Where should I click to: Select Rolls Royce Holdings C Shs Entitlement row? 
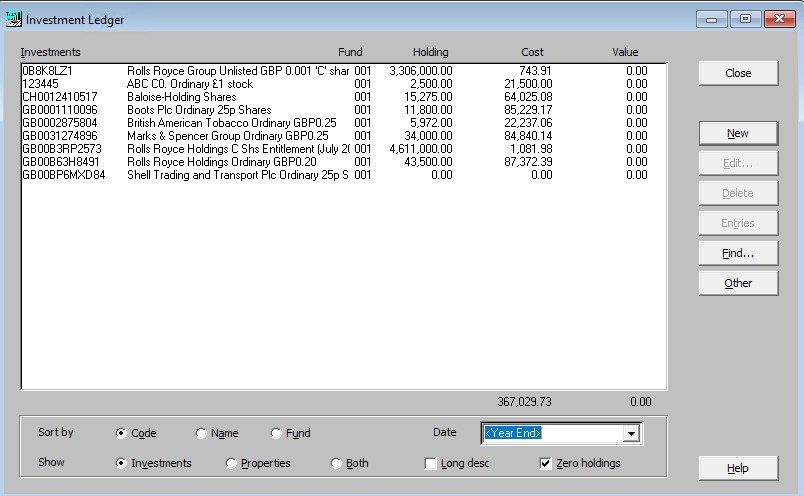(x=344, y=149)
